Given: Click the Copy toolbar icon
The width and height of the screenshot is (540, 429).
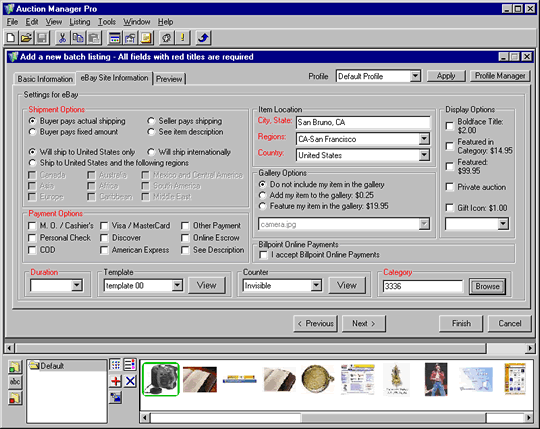Looking at the screenshot, I should pos(78,38).
